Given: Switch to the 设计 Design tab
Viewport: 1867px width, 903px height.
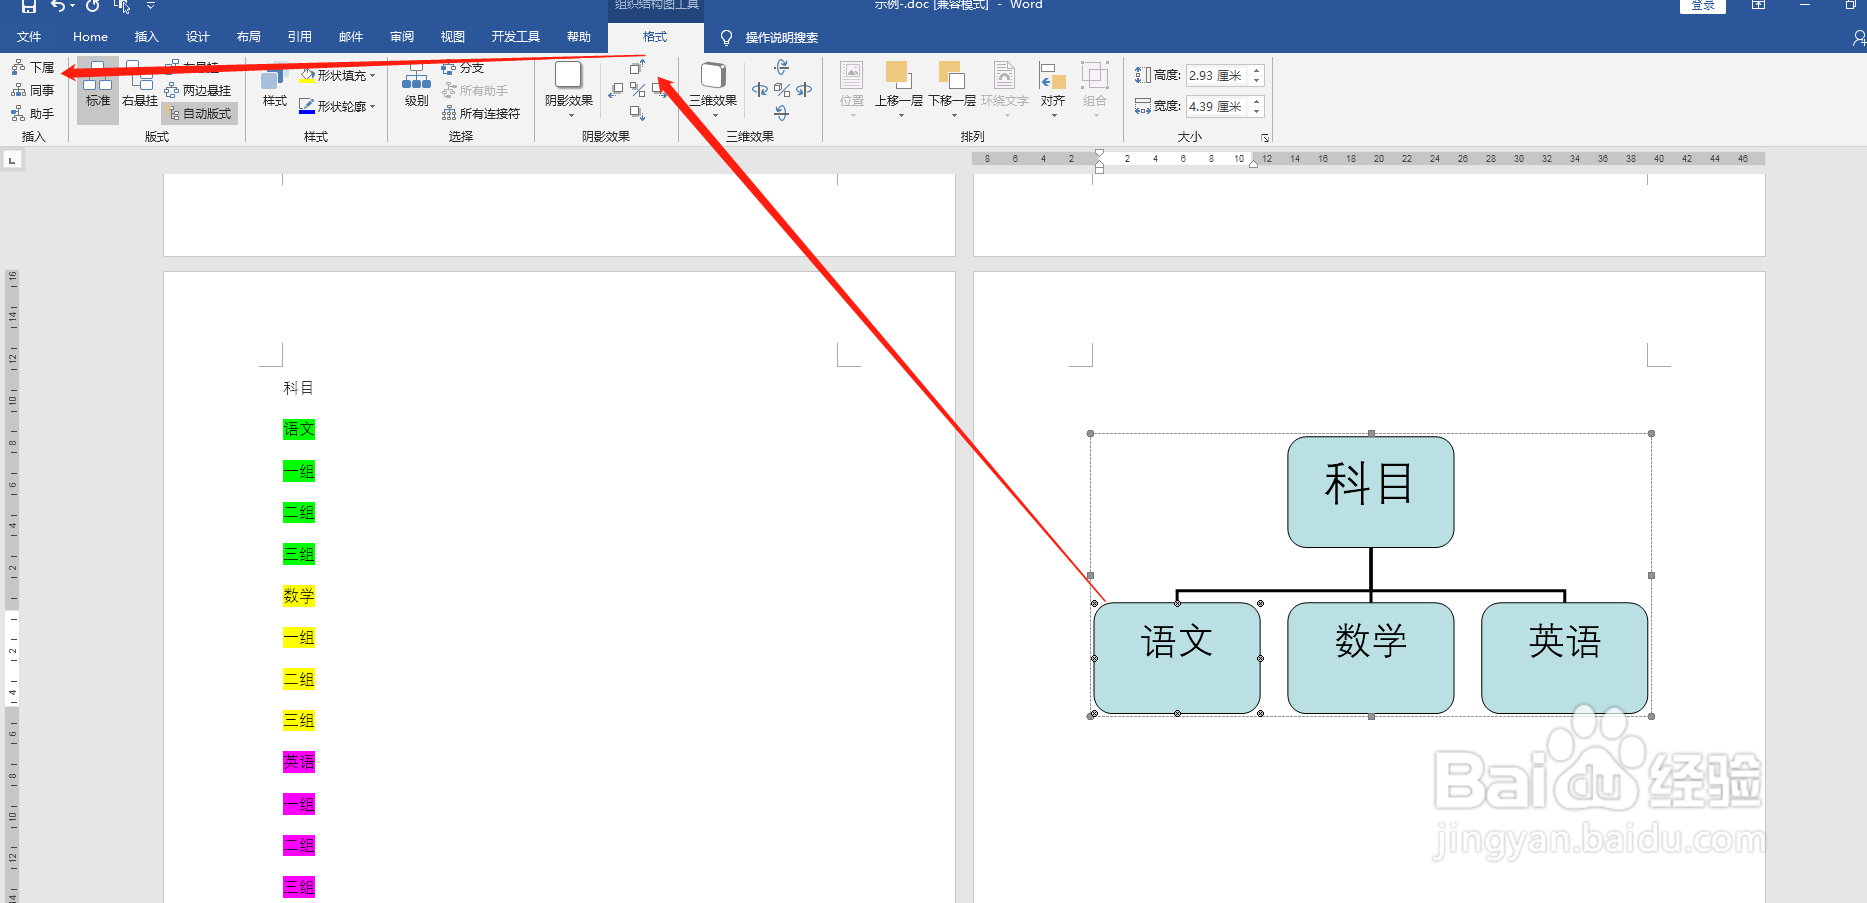Looking at the screenshot, I should coord(197,37).
